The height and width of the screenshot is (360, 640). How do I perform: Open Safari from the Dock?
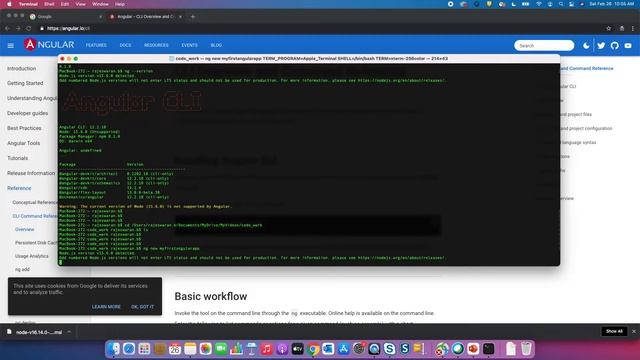tap(129, 349)
